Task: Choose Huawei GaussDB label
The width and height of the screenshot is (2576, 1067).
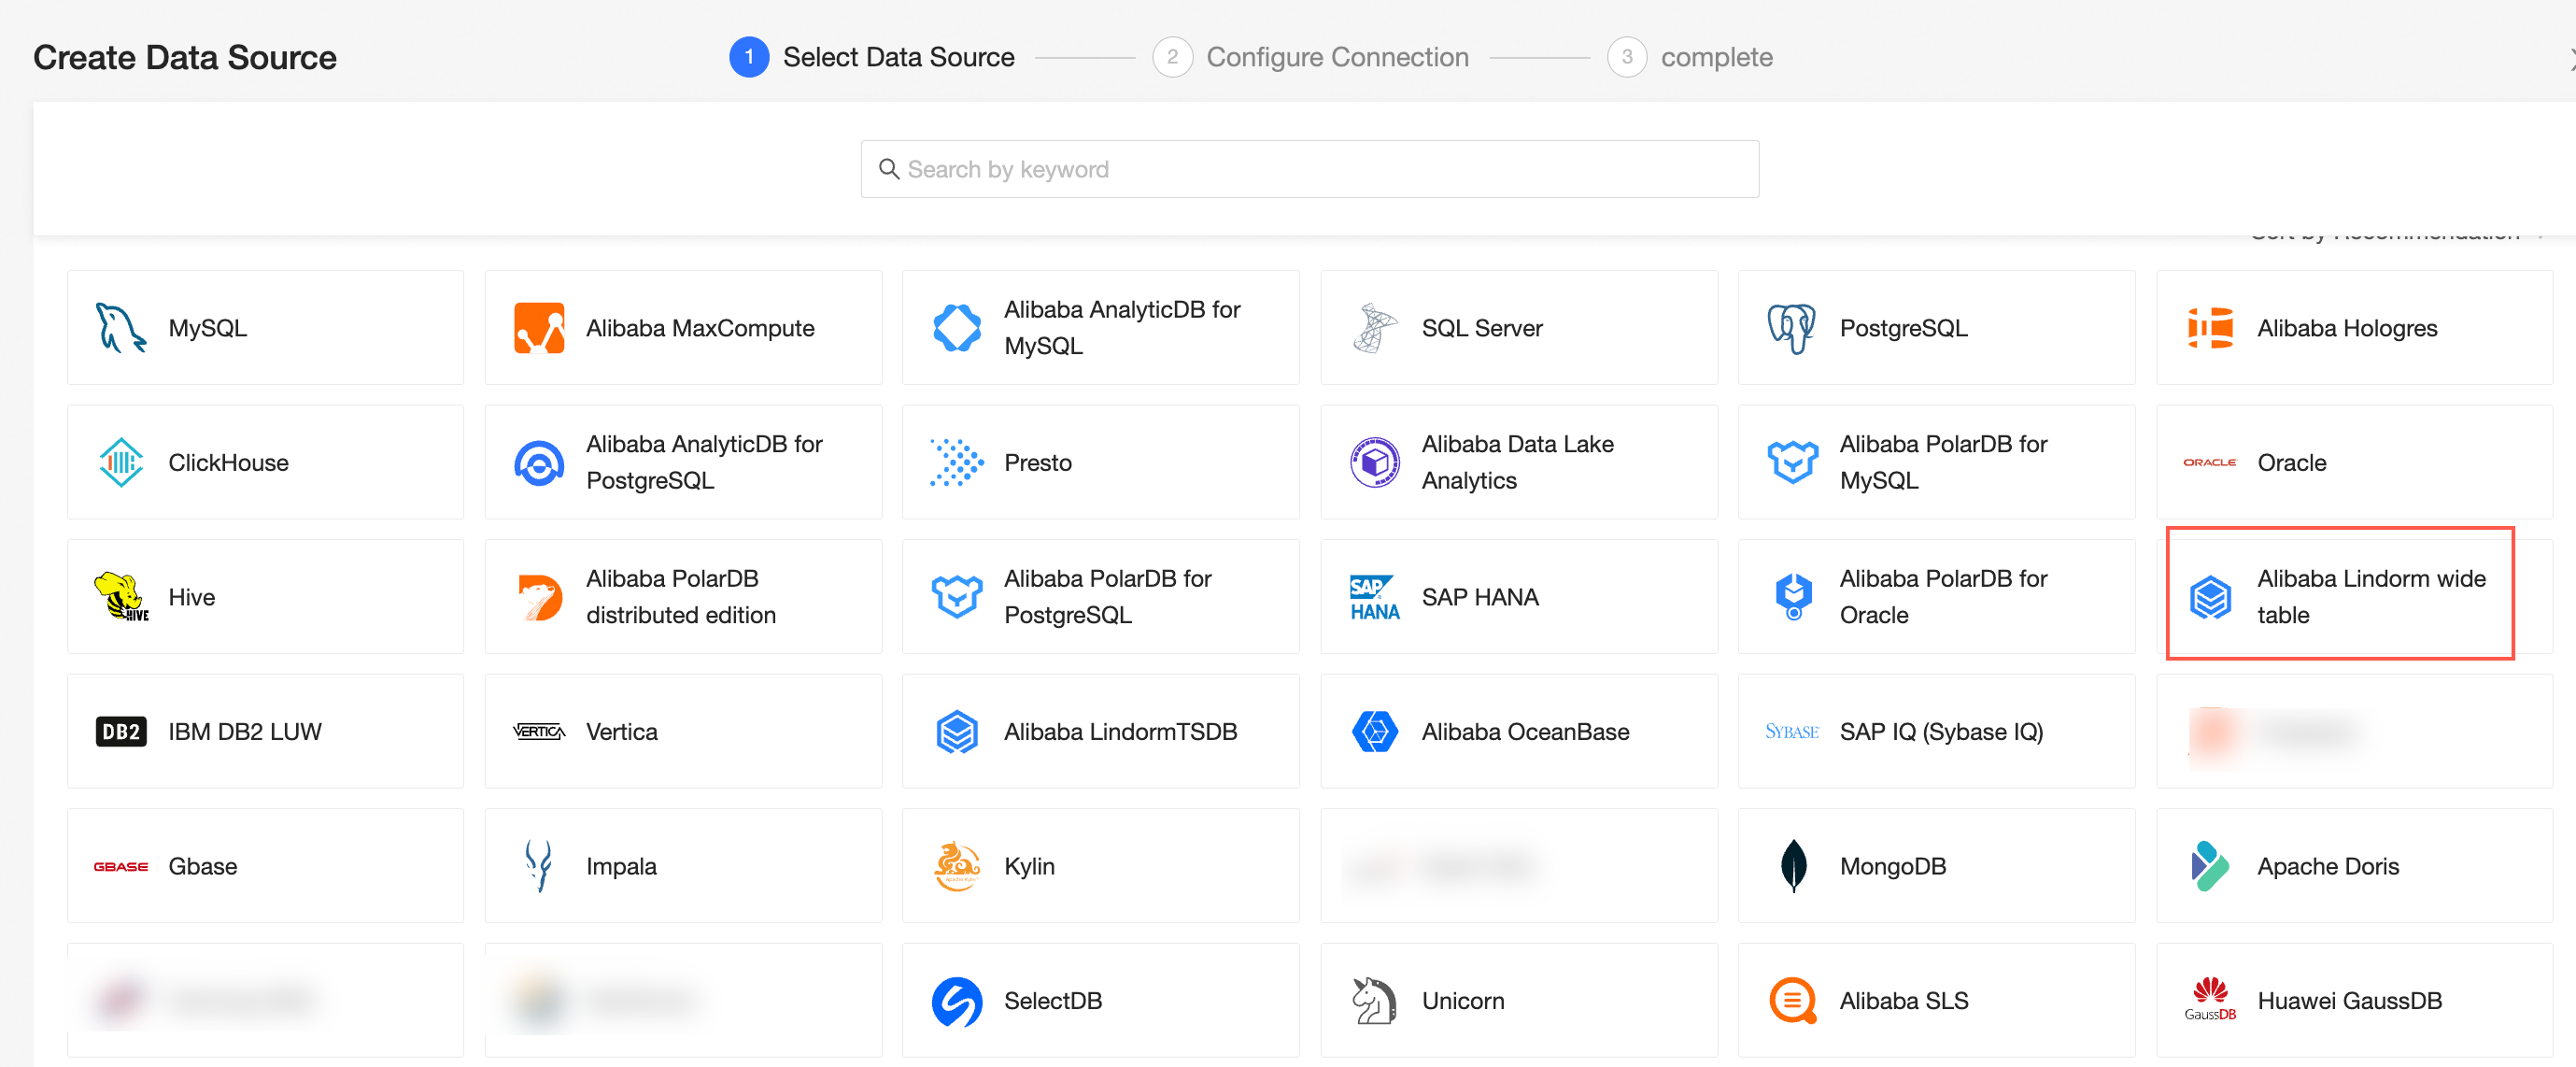Action: coord(2349,1001)
